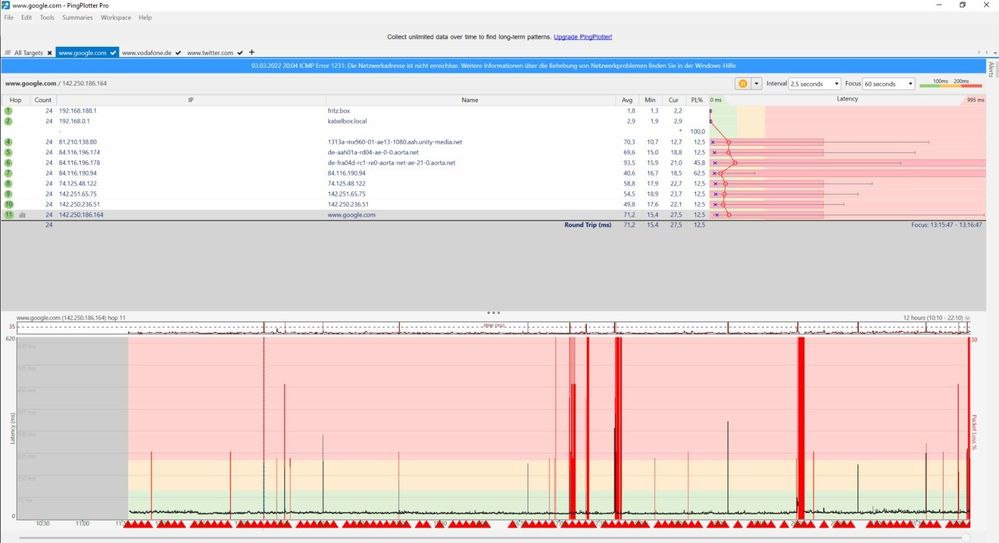Select the kabelbox.local hop name
Screen dimensions: 999x543
click(347, 121)
